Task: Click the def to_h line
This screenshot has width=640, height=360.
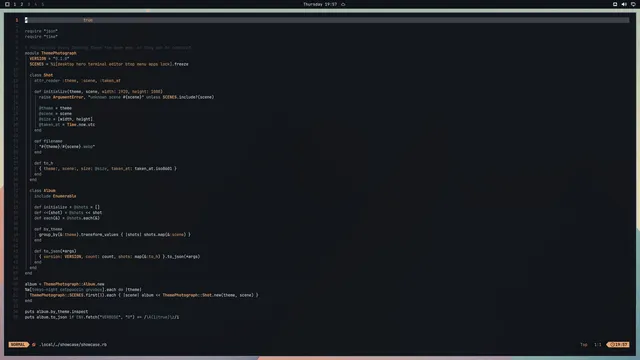Action: 44,163
